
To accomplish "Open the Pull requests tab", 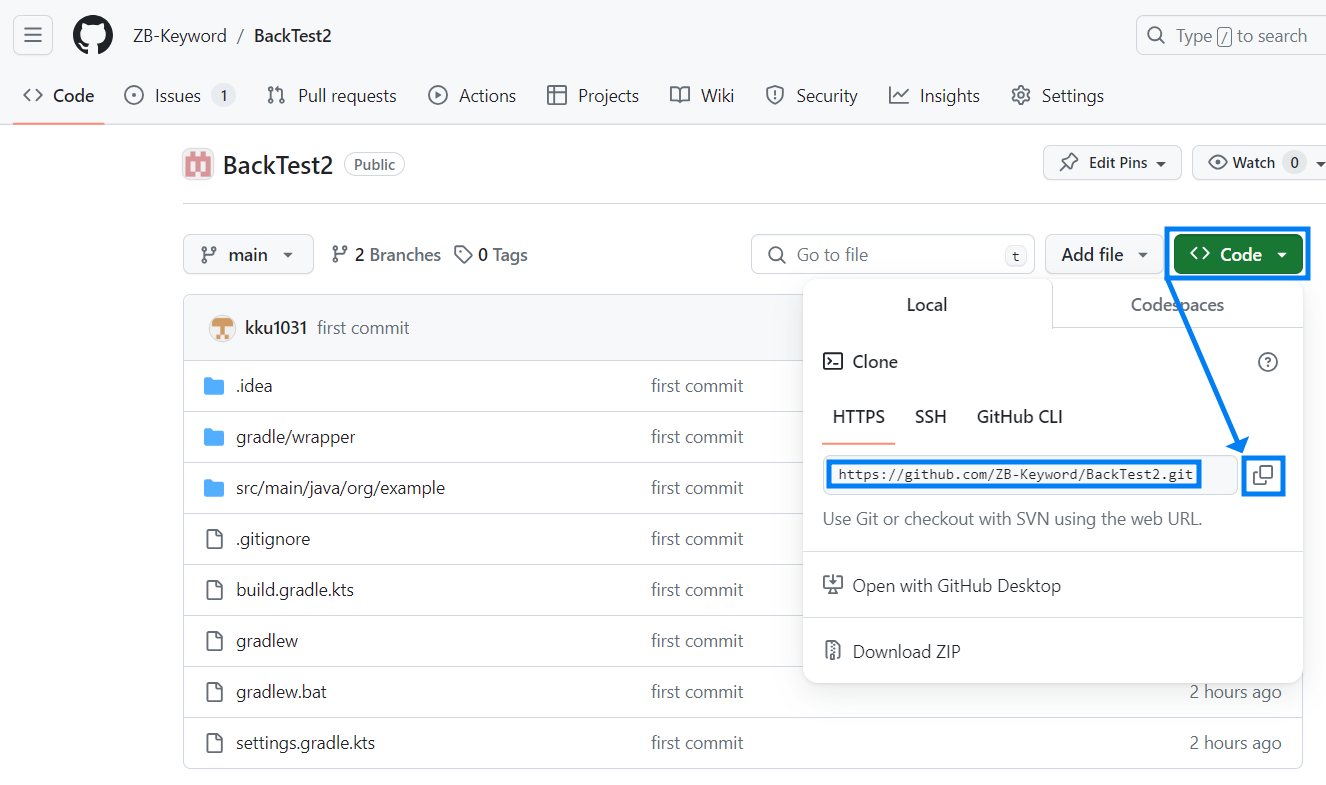I will (x=332, y=96).
